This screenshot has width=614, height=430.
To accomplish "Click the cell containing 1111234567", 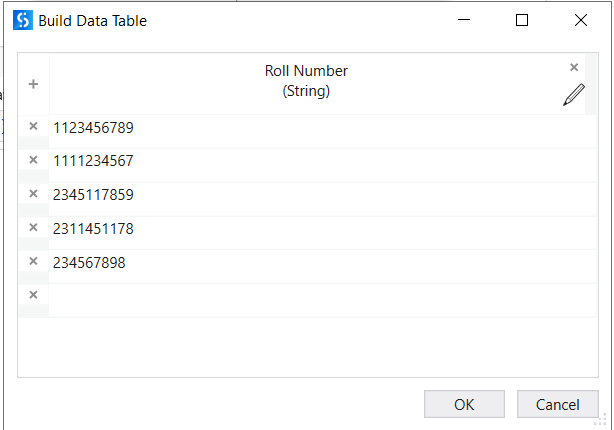I will pyautogui.click(x=93, y=161).
